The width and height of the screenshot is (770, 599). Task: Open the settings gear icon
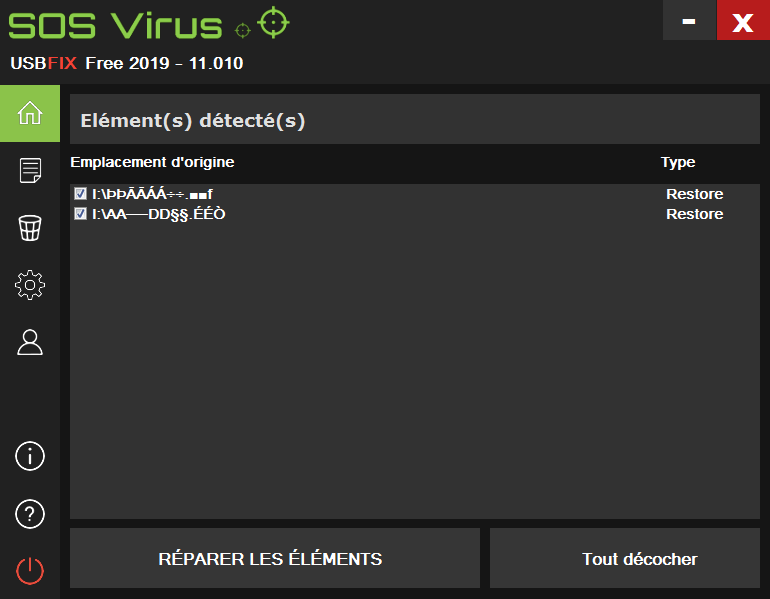point(30,285)
